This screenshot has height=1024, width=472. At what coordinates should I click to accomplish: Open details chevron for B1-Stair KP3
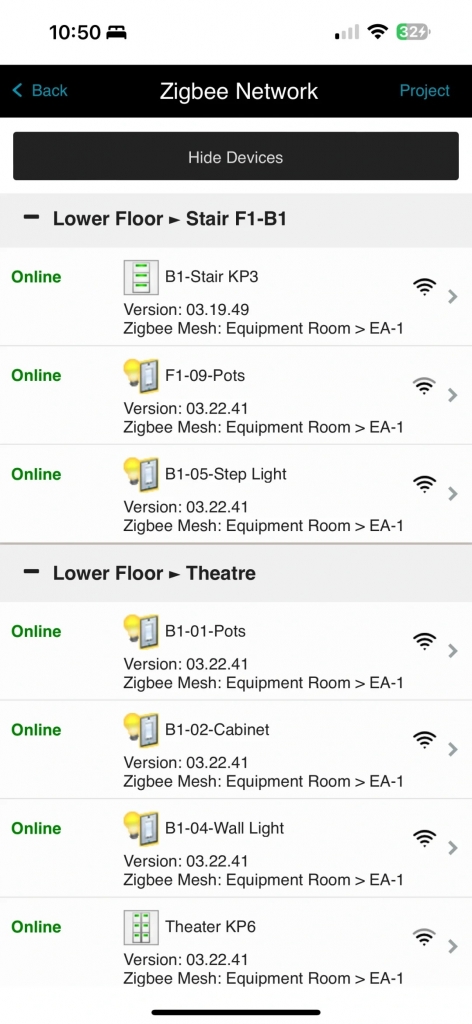pos(453,297)
